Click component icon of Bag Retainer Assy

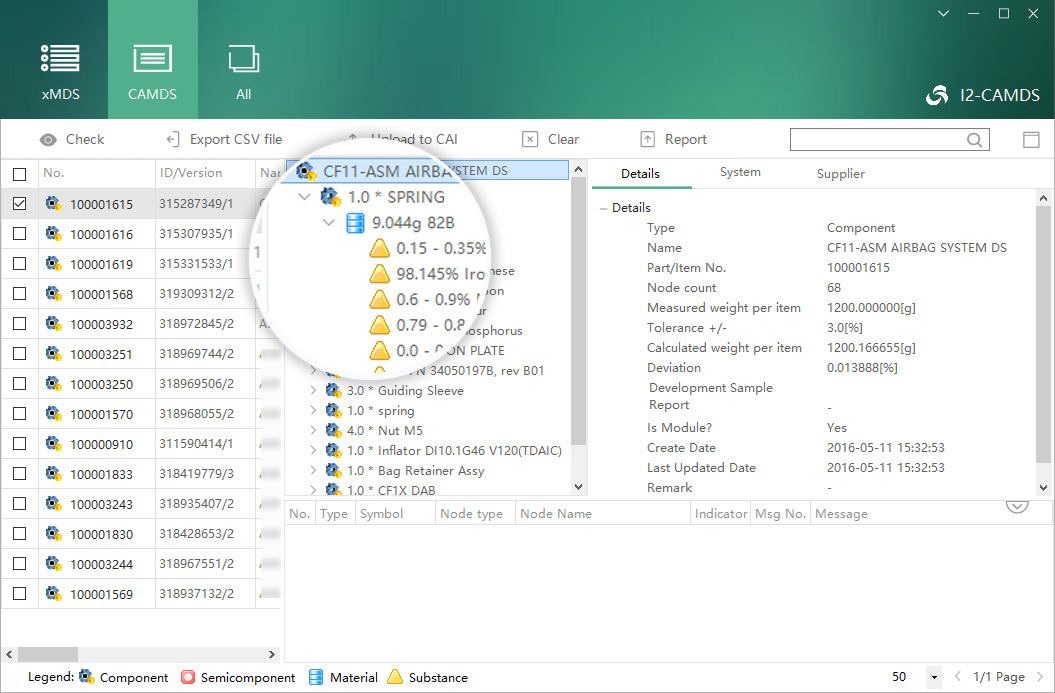(334, 470)
